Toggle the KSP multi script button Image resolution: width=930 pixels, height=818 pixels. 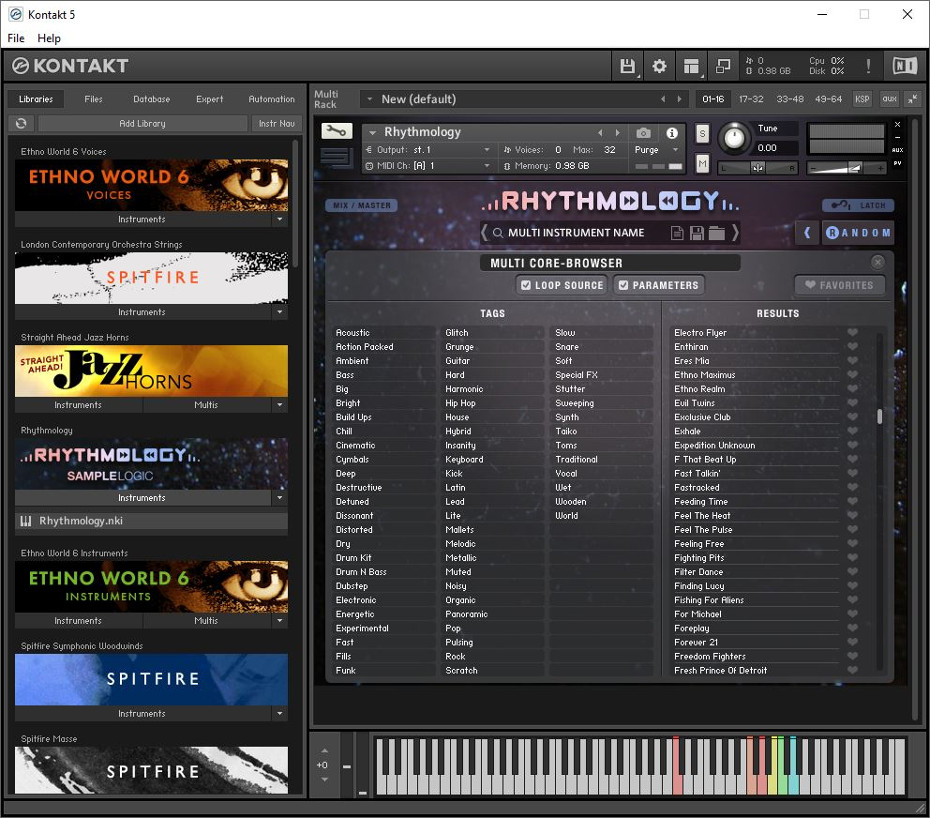coord(862,99)
